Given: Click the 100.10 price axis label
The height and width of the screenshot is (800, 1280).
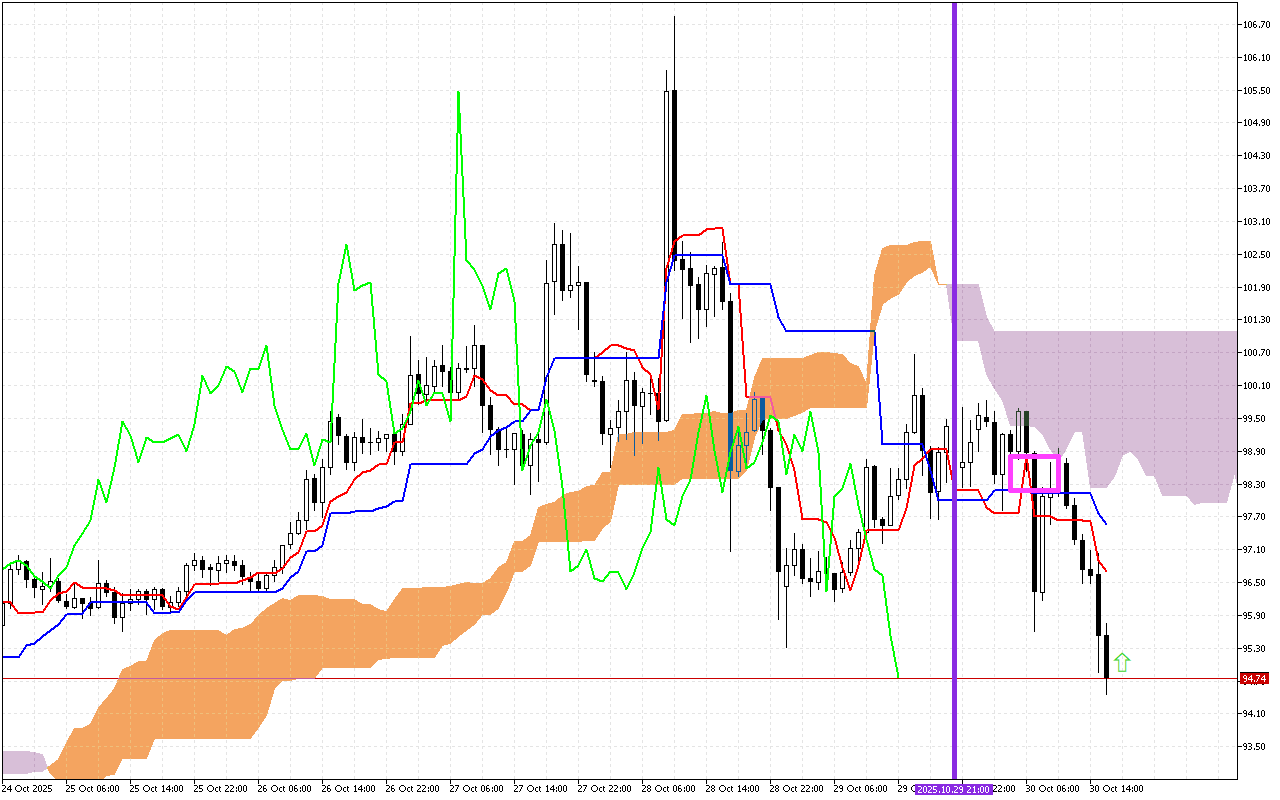Looking at the screenshot, I should 1256,386.
